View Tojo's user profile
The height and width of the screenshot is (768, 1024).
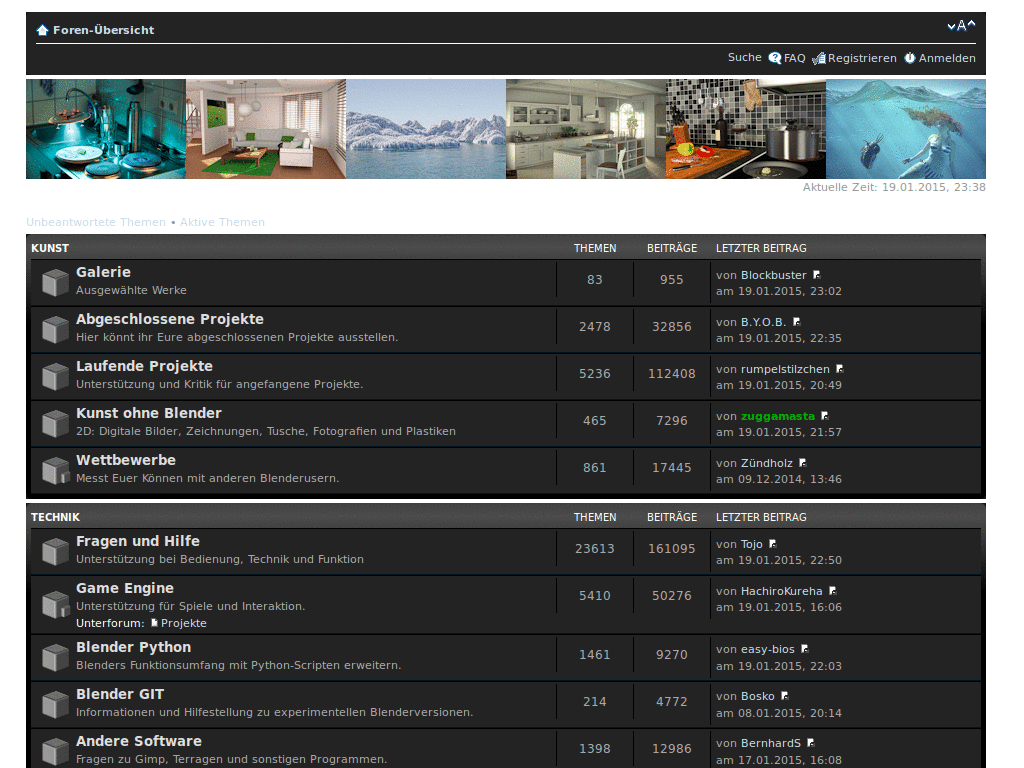click(752, 544)
